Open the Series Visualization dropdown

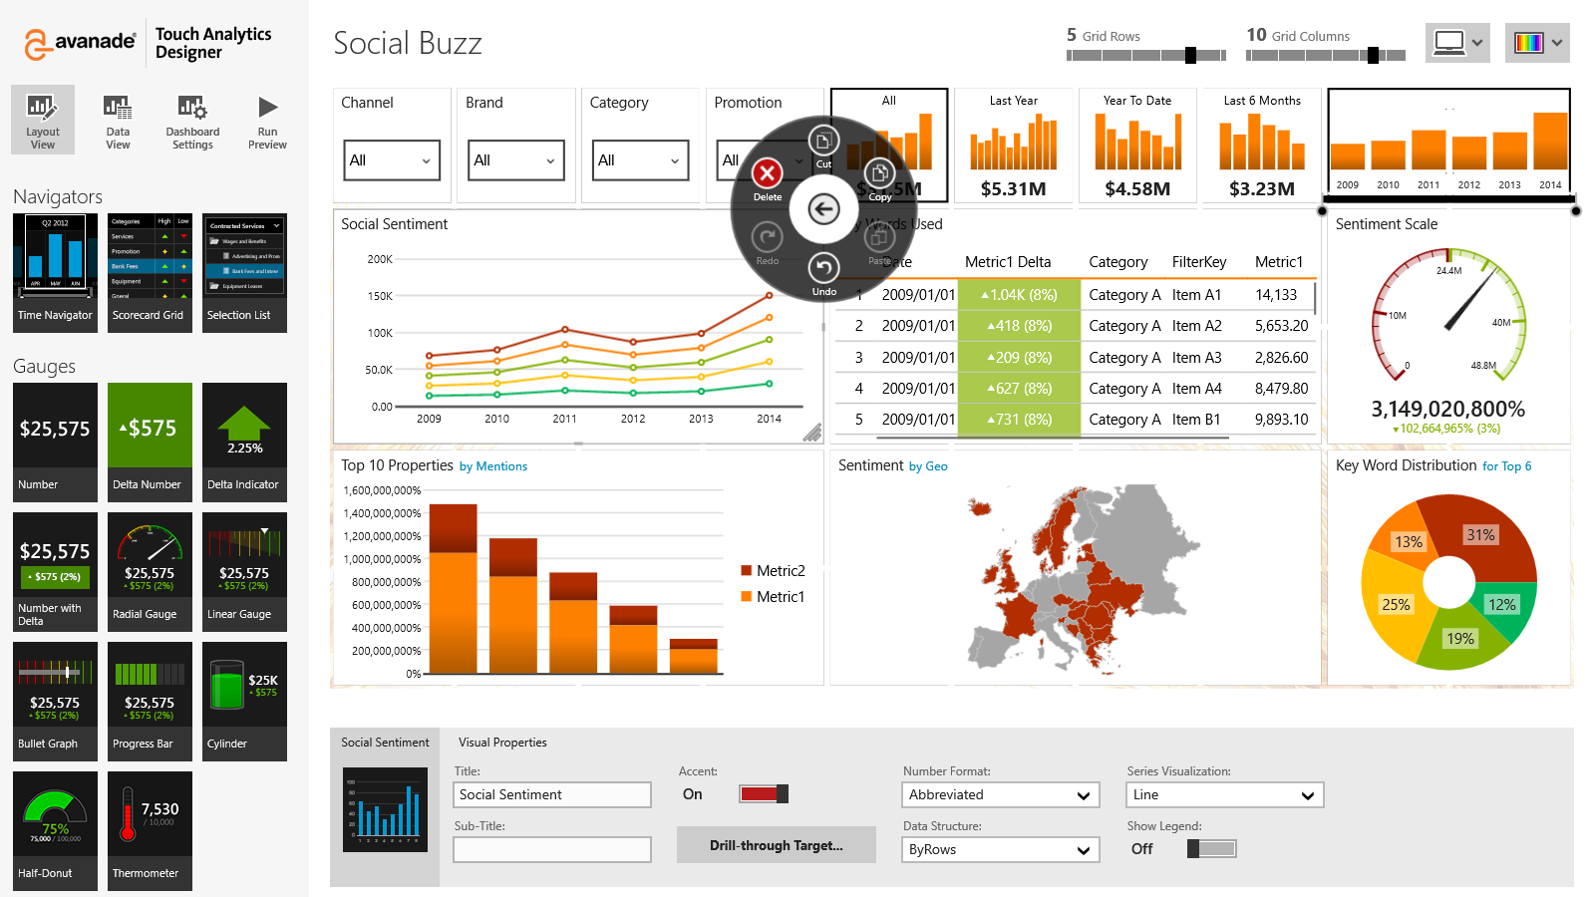tap(1224, 795)
